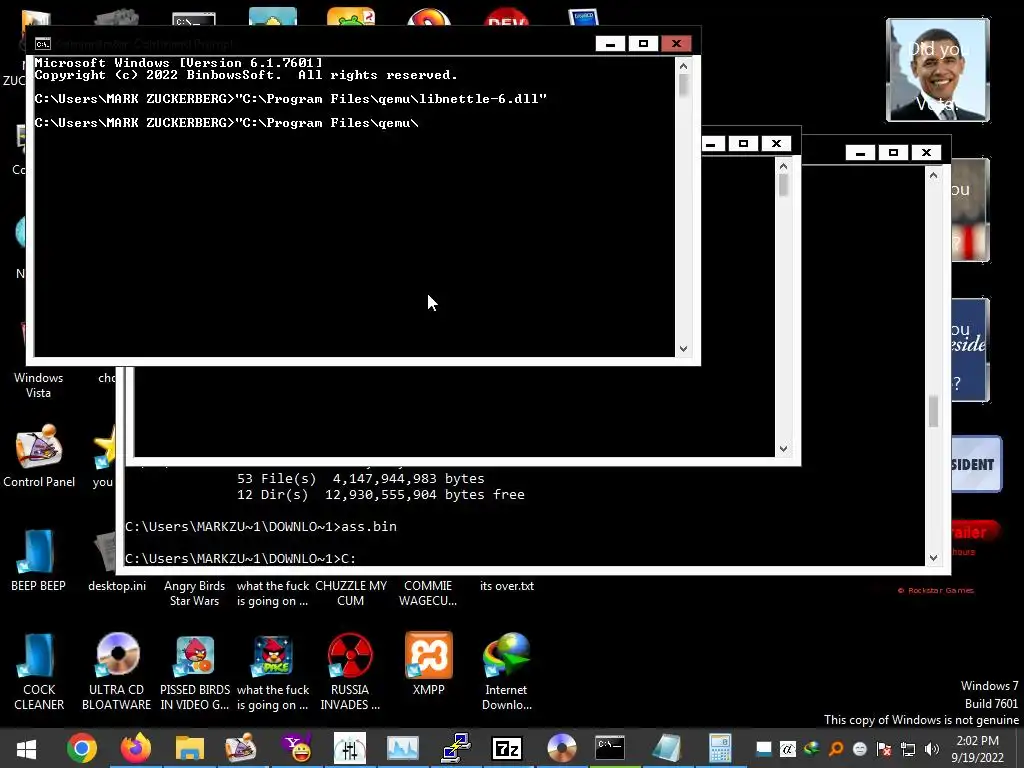
Task: Select the XMPP desktop icon
Action: (x=428, y=664)
